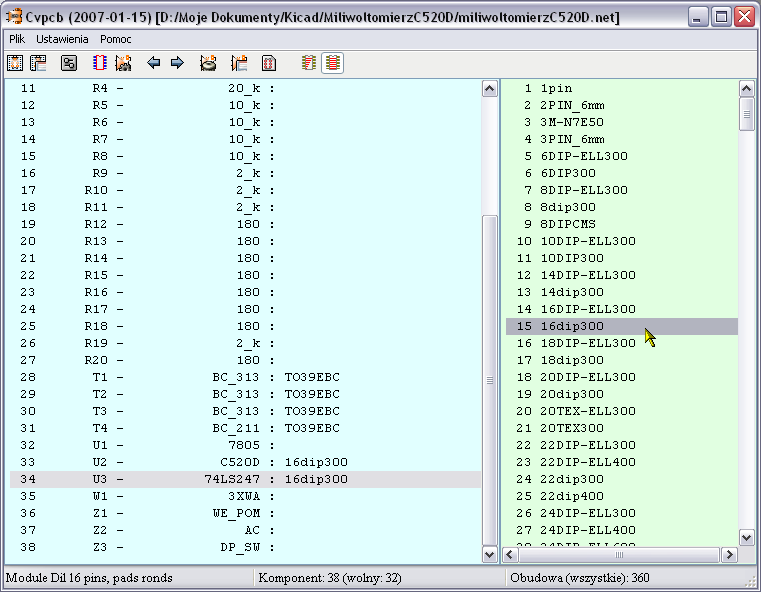Select footprint 9 8DIPCMS
Image resolution: width=761 pixels, height=592 pixels.
click(x=622, y=224)
